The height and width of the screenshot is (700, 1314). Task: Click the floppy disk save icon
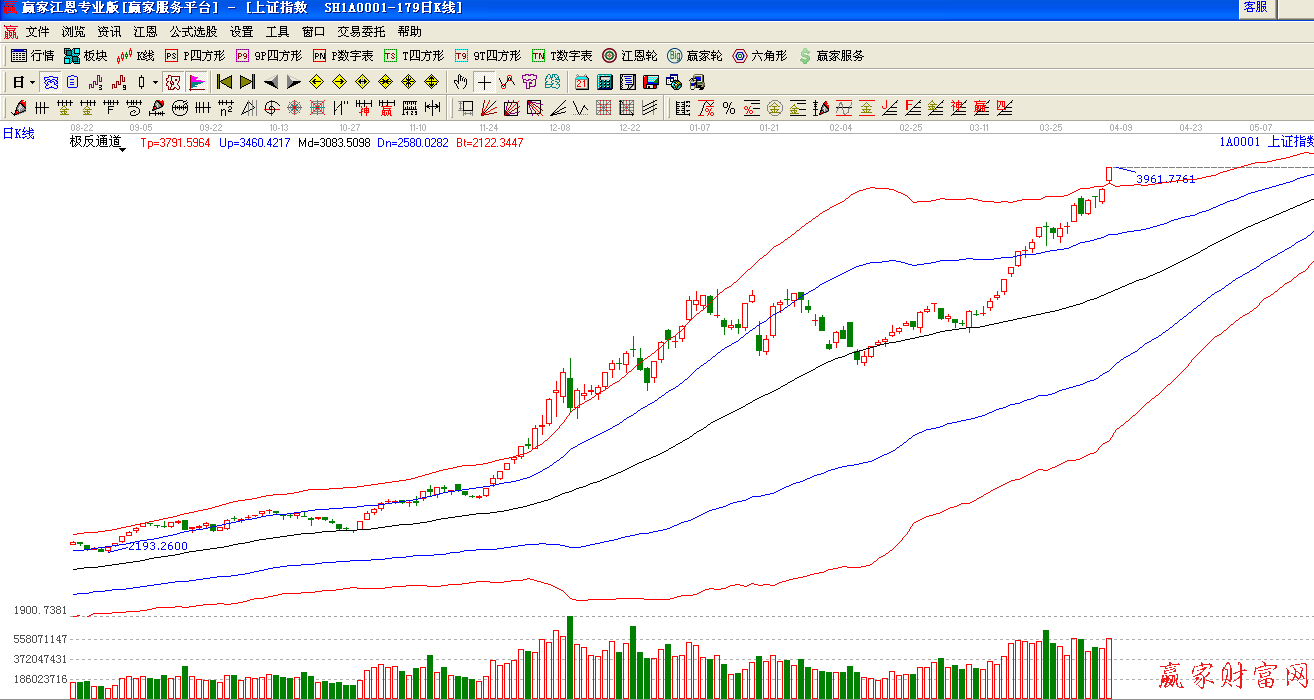click(x=650, y=82)
